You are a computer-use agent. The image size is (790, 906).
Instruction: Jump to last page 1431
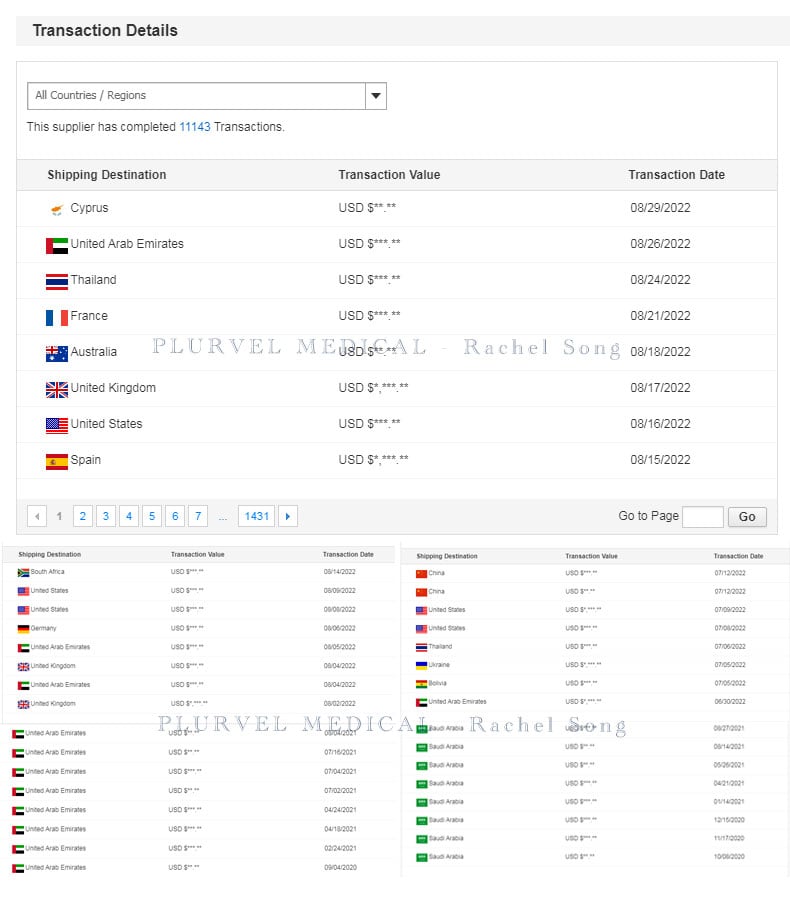click(257, 516)
